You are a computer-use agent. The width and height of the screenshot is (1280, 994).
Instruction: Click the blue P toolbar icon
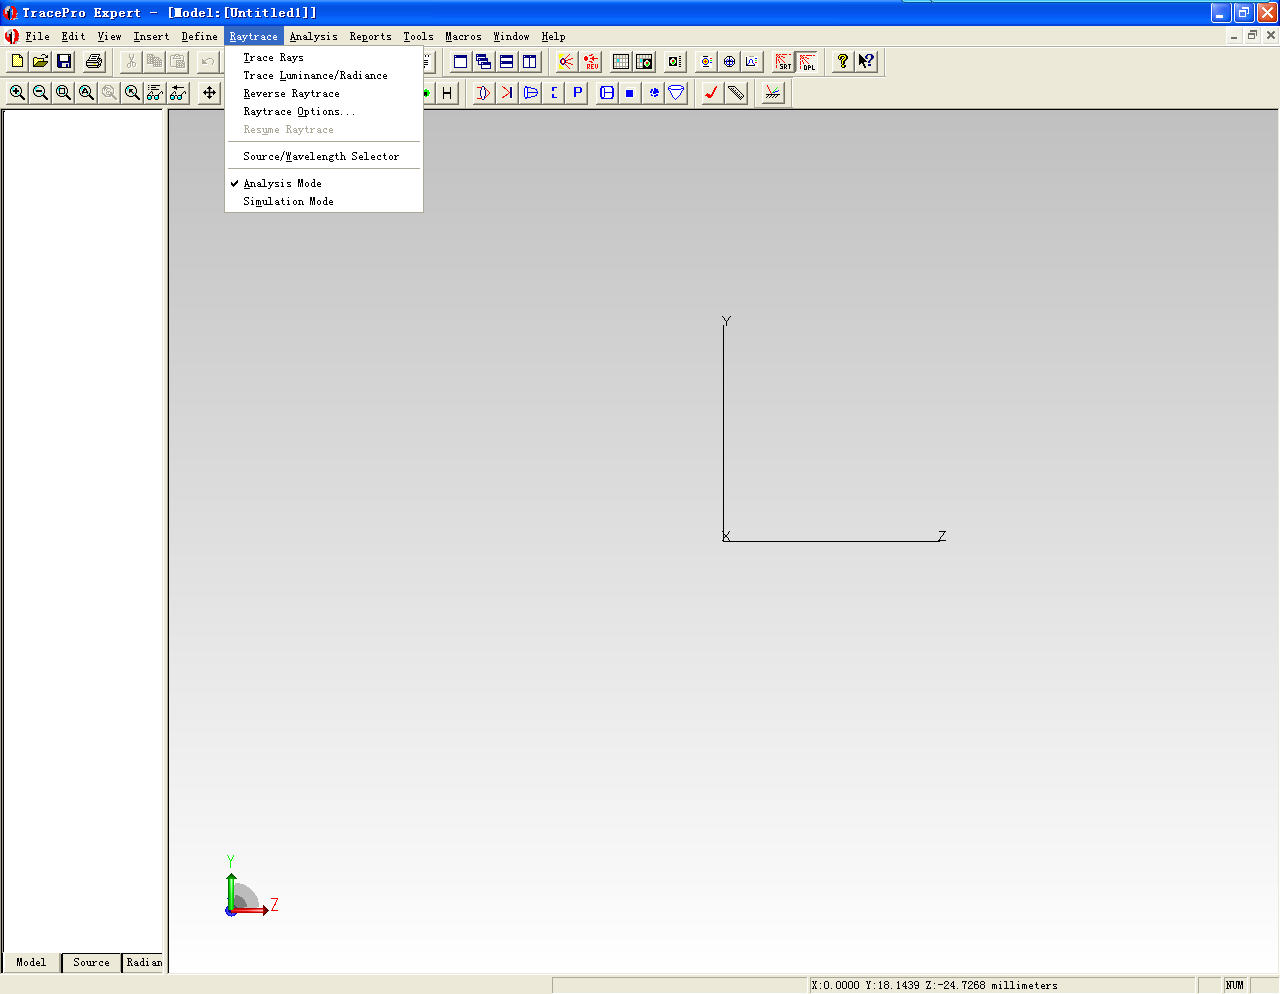coord(577,93)
